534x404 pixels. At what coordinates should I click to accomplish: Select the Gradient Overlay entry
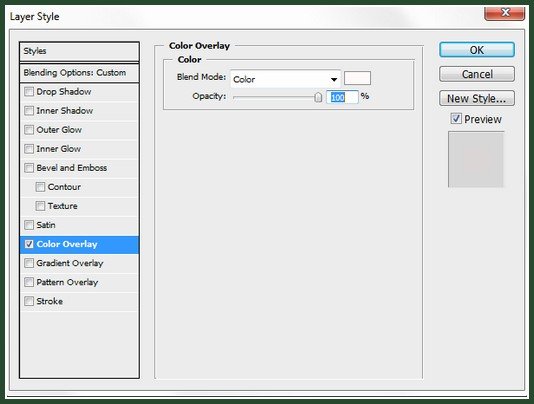[79, 263]
